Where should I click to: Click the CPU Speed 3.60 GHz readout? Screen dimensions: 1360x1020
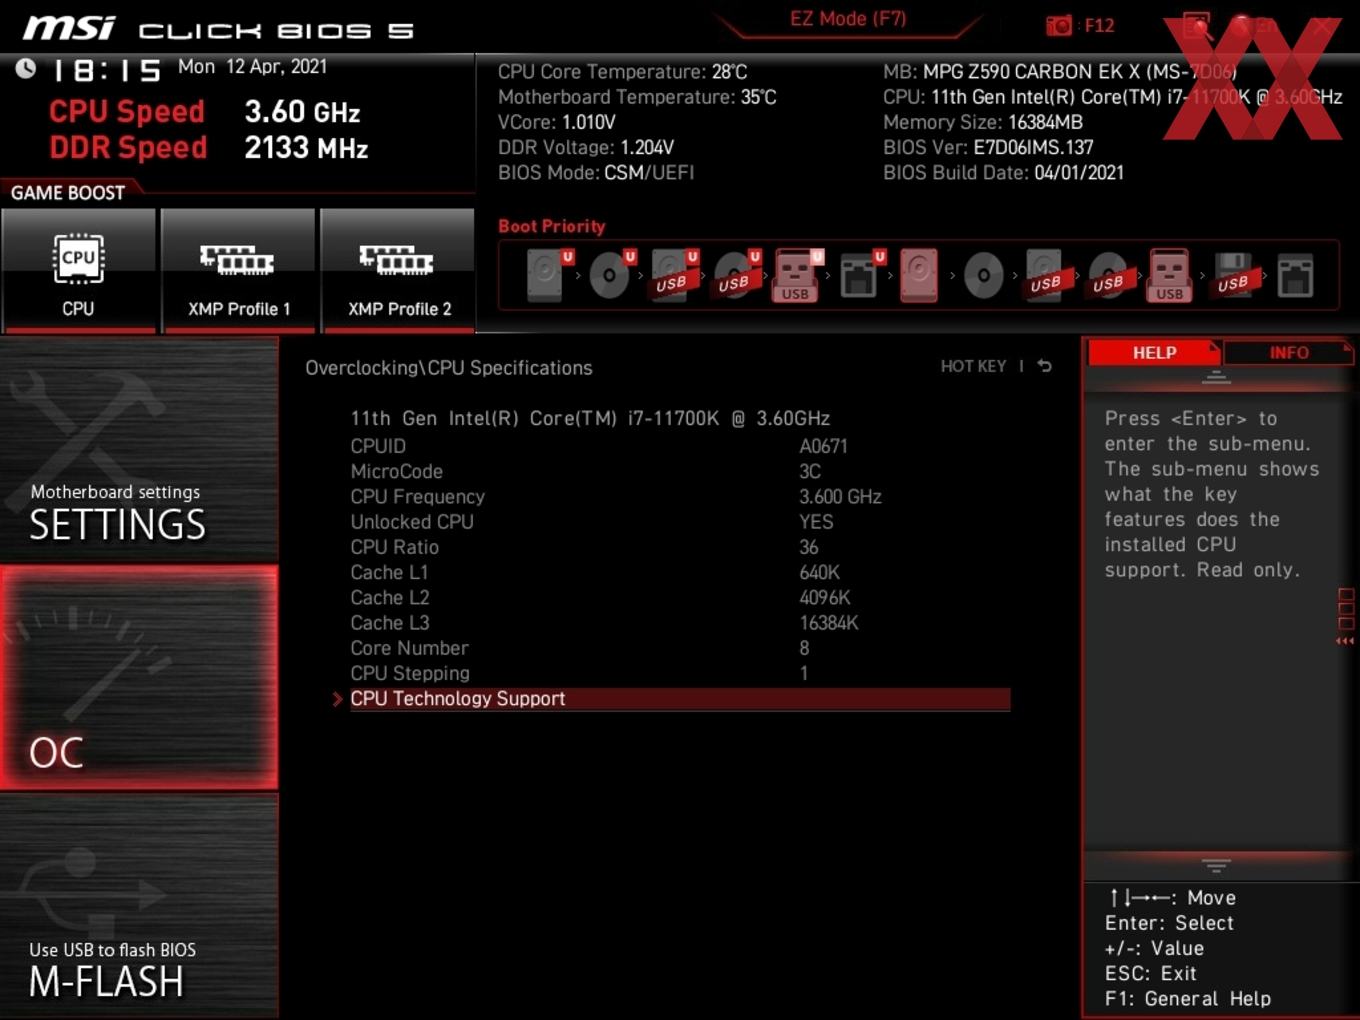tap(205, 112)
